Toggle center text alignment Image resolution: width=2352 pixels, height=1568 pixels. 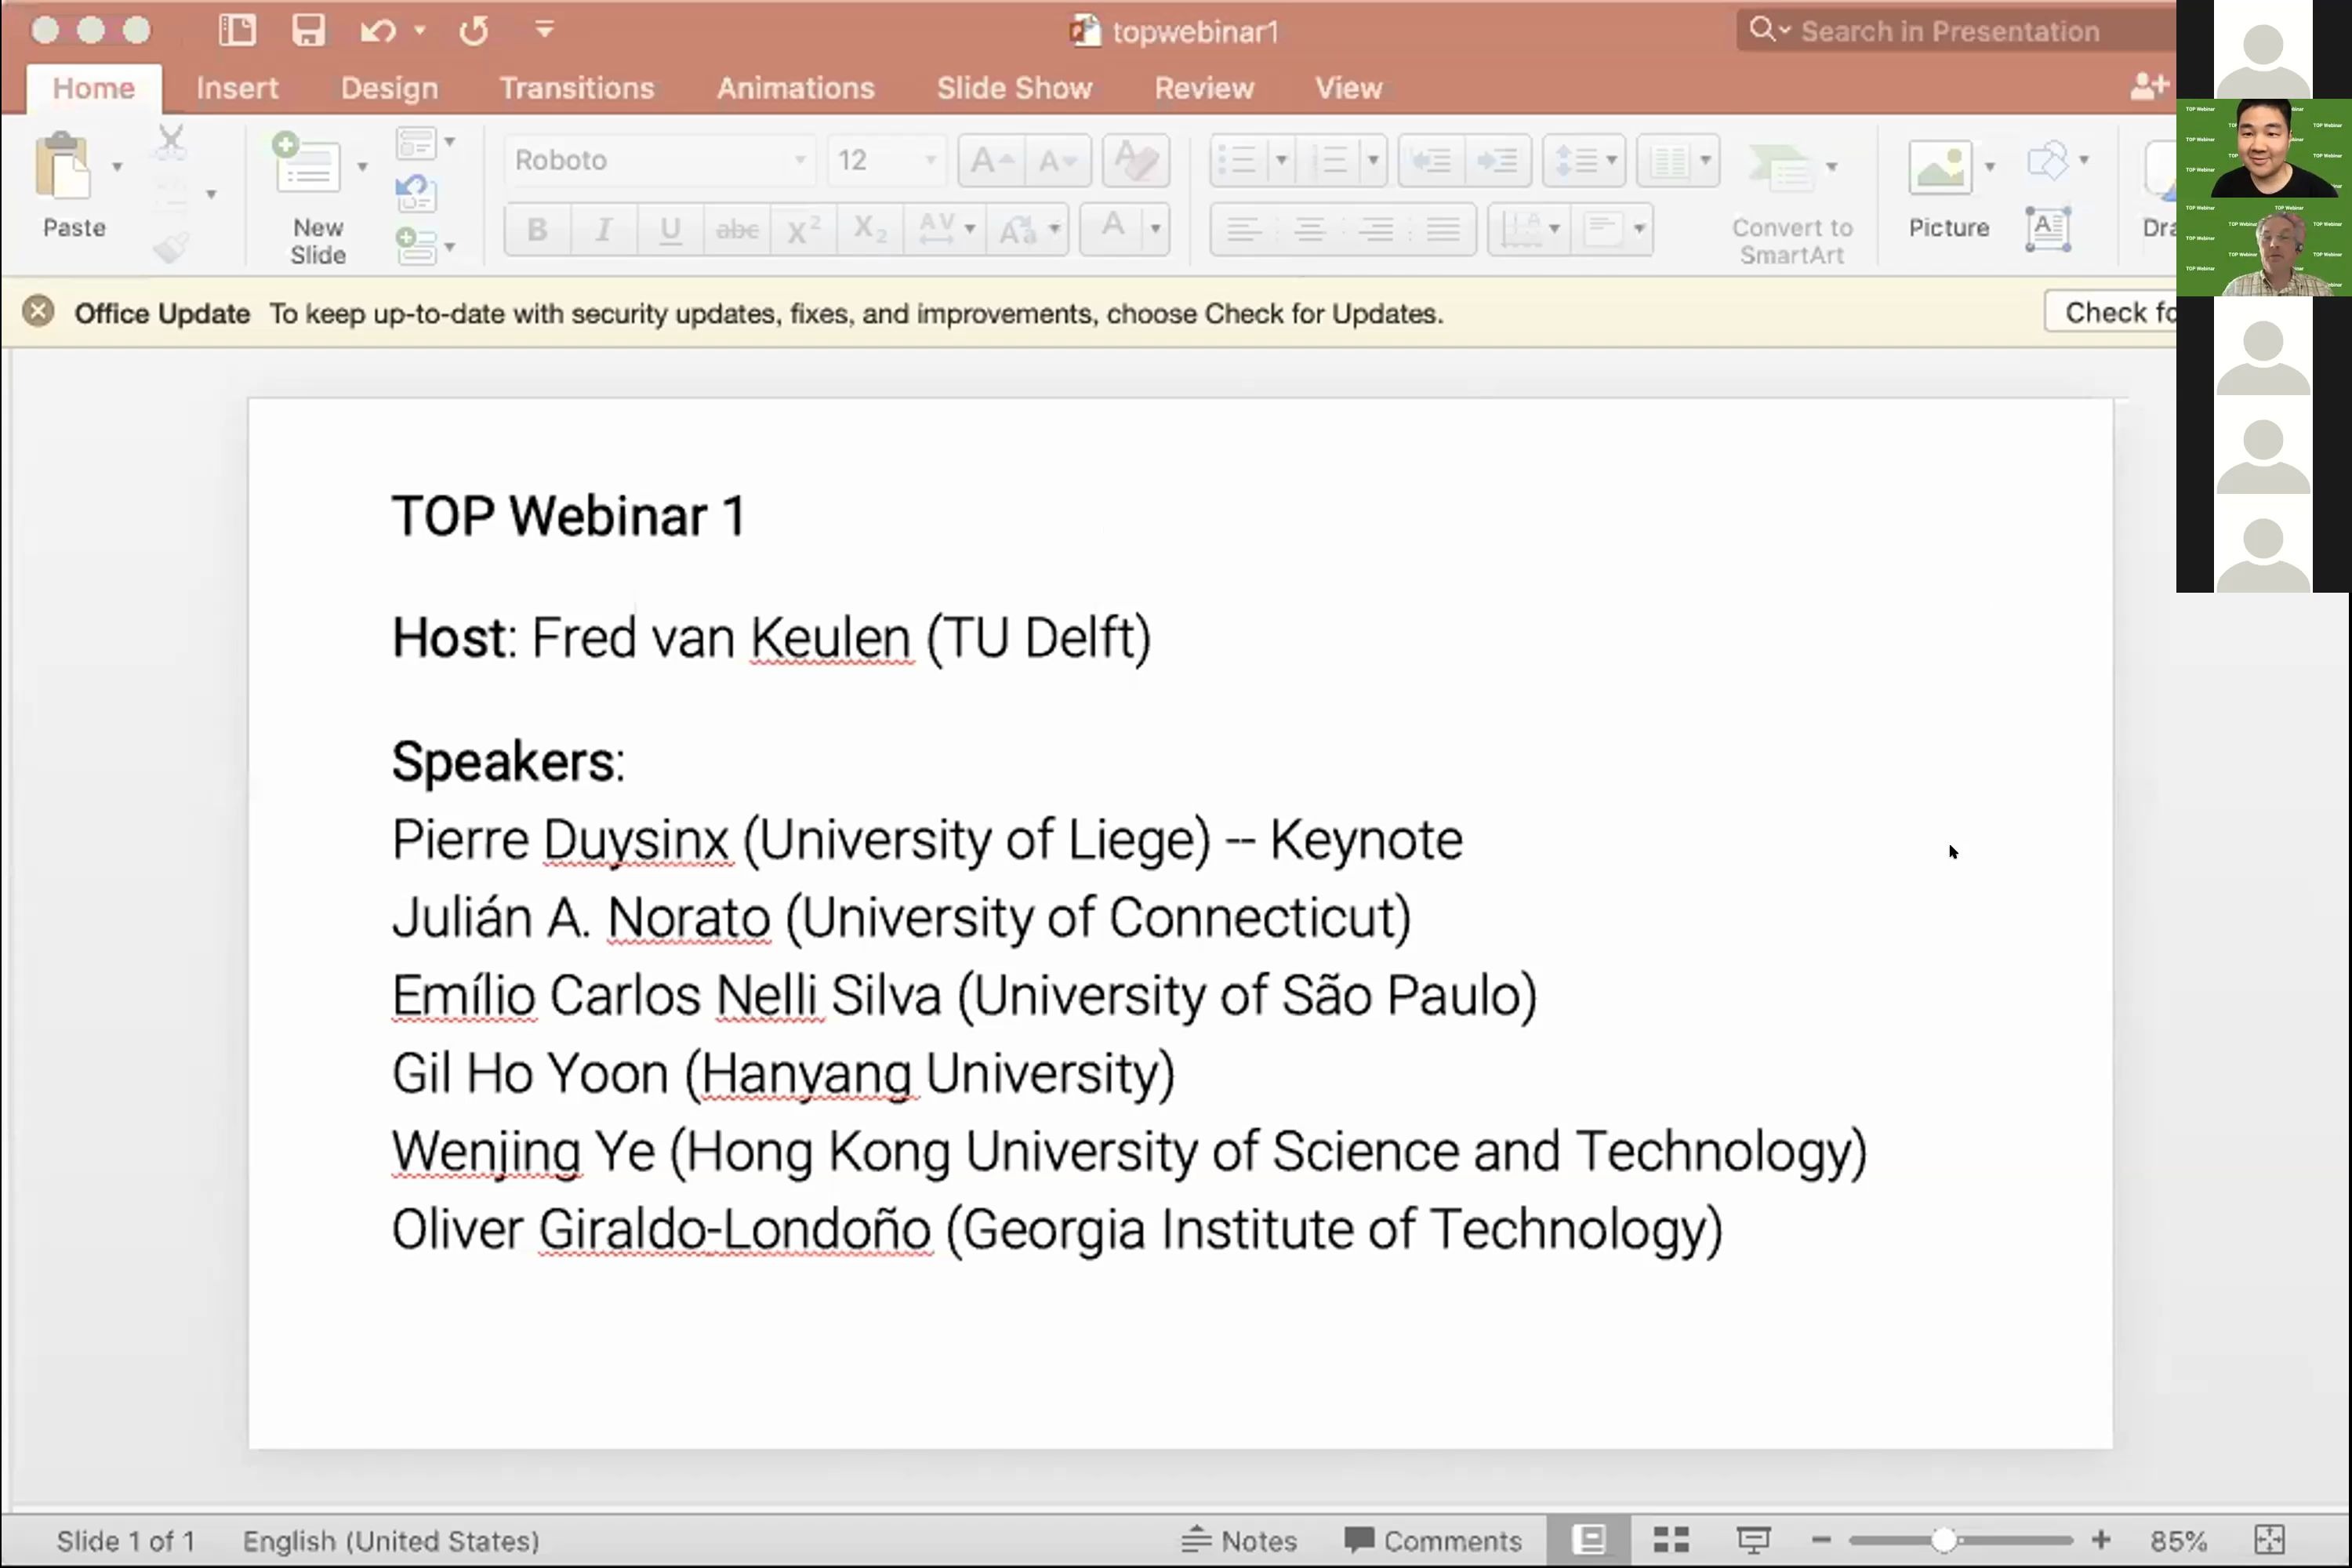click(x=1309, y=230)
